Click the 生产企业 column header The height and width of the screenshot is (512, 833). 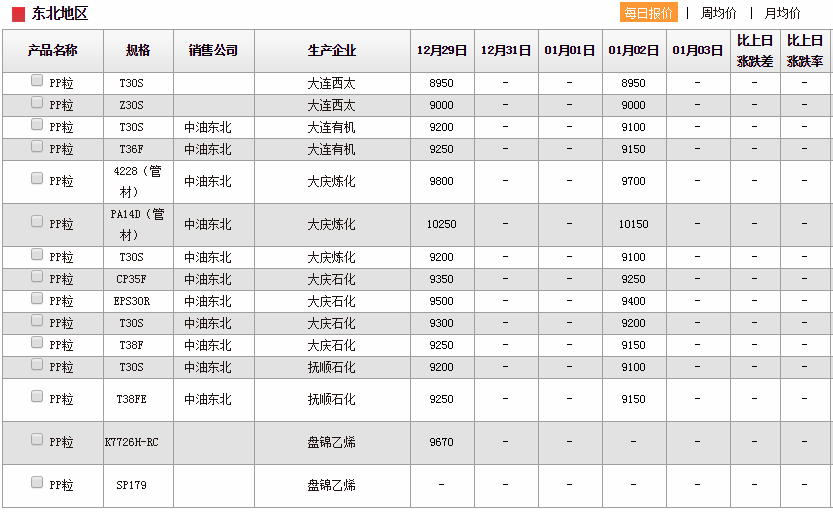coord(332,51)
